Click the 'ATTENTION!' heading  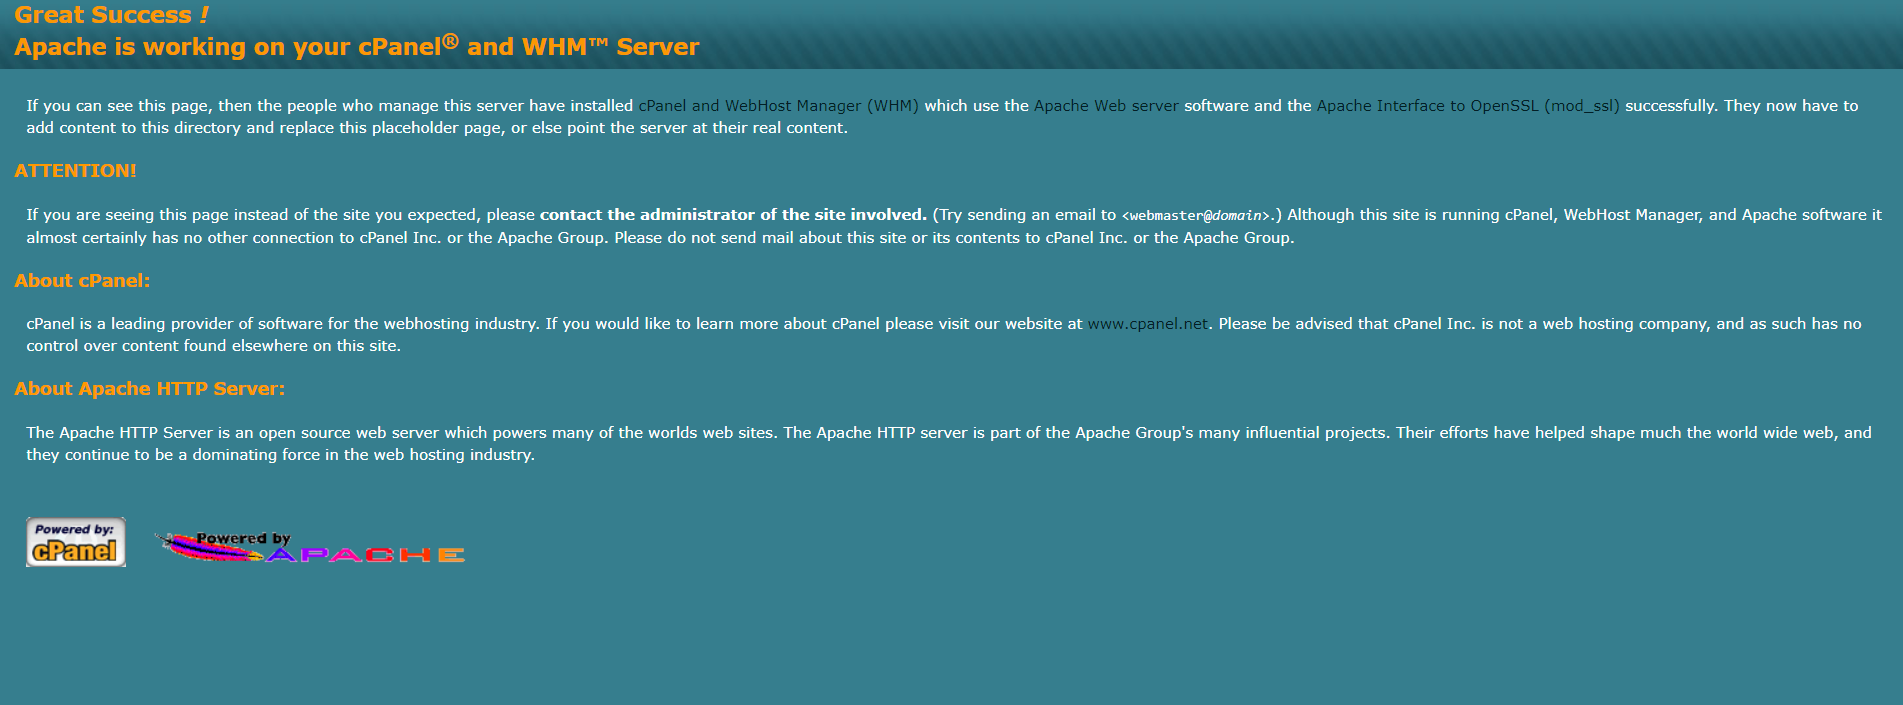(x=75, y=171)
